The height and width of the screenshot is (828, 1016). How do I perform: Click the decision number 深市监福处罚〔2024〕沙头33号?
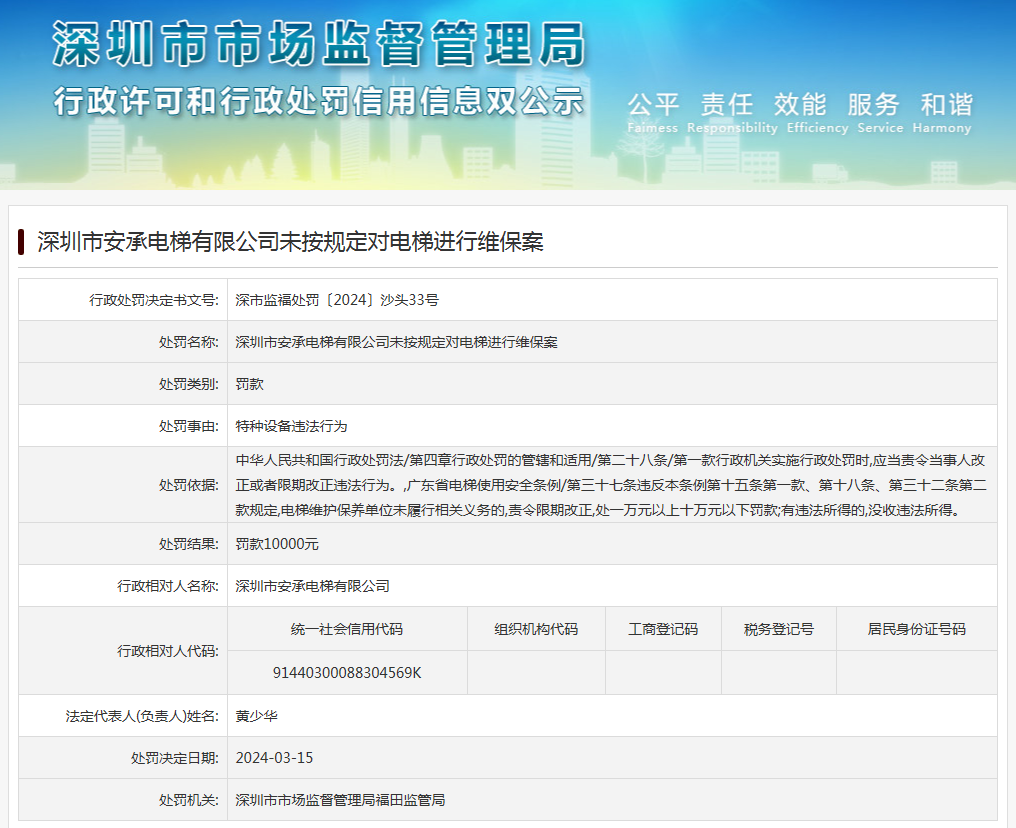coord(337,300)
